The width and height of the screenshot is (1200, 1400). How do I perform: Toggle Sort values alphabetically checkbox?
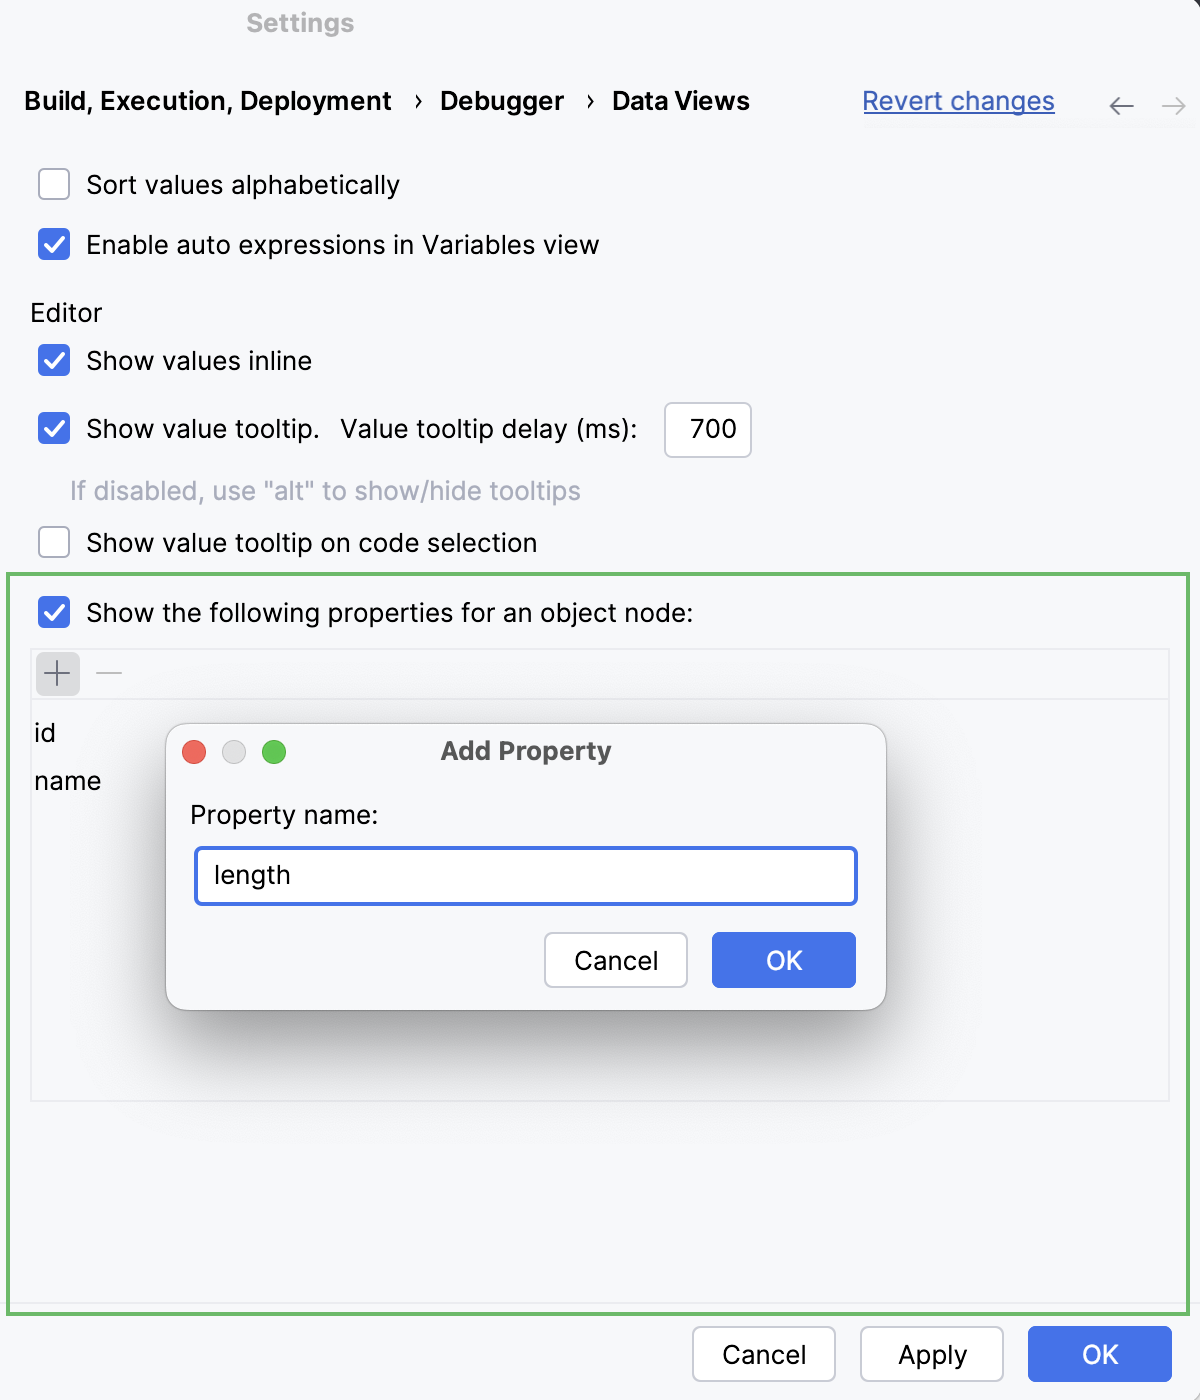click(54, 185)
